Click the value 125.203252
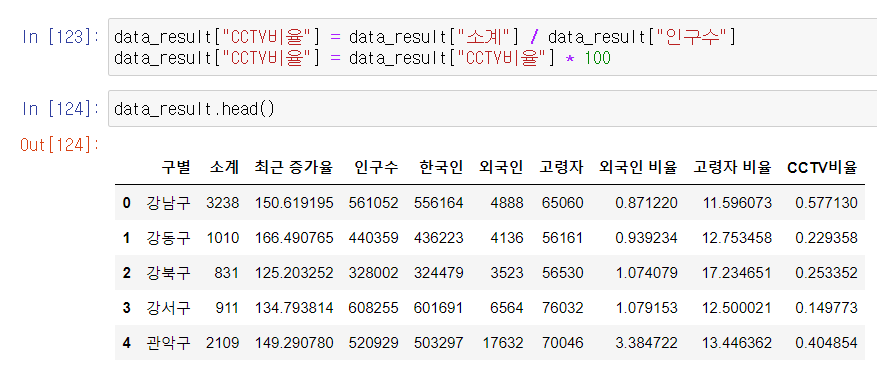This screenshot has width=877, height=373. click(294, 273)
